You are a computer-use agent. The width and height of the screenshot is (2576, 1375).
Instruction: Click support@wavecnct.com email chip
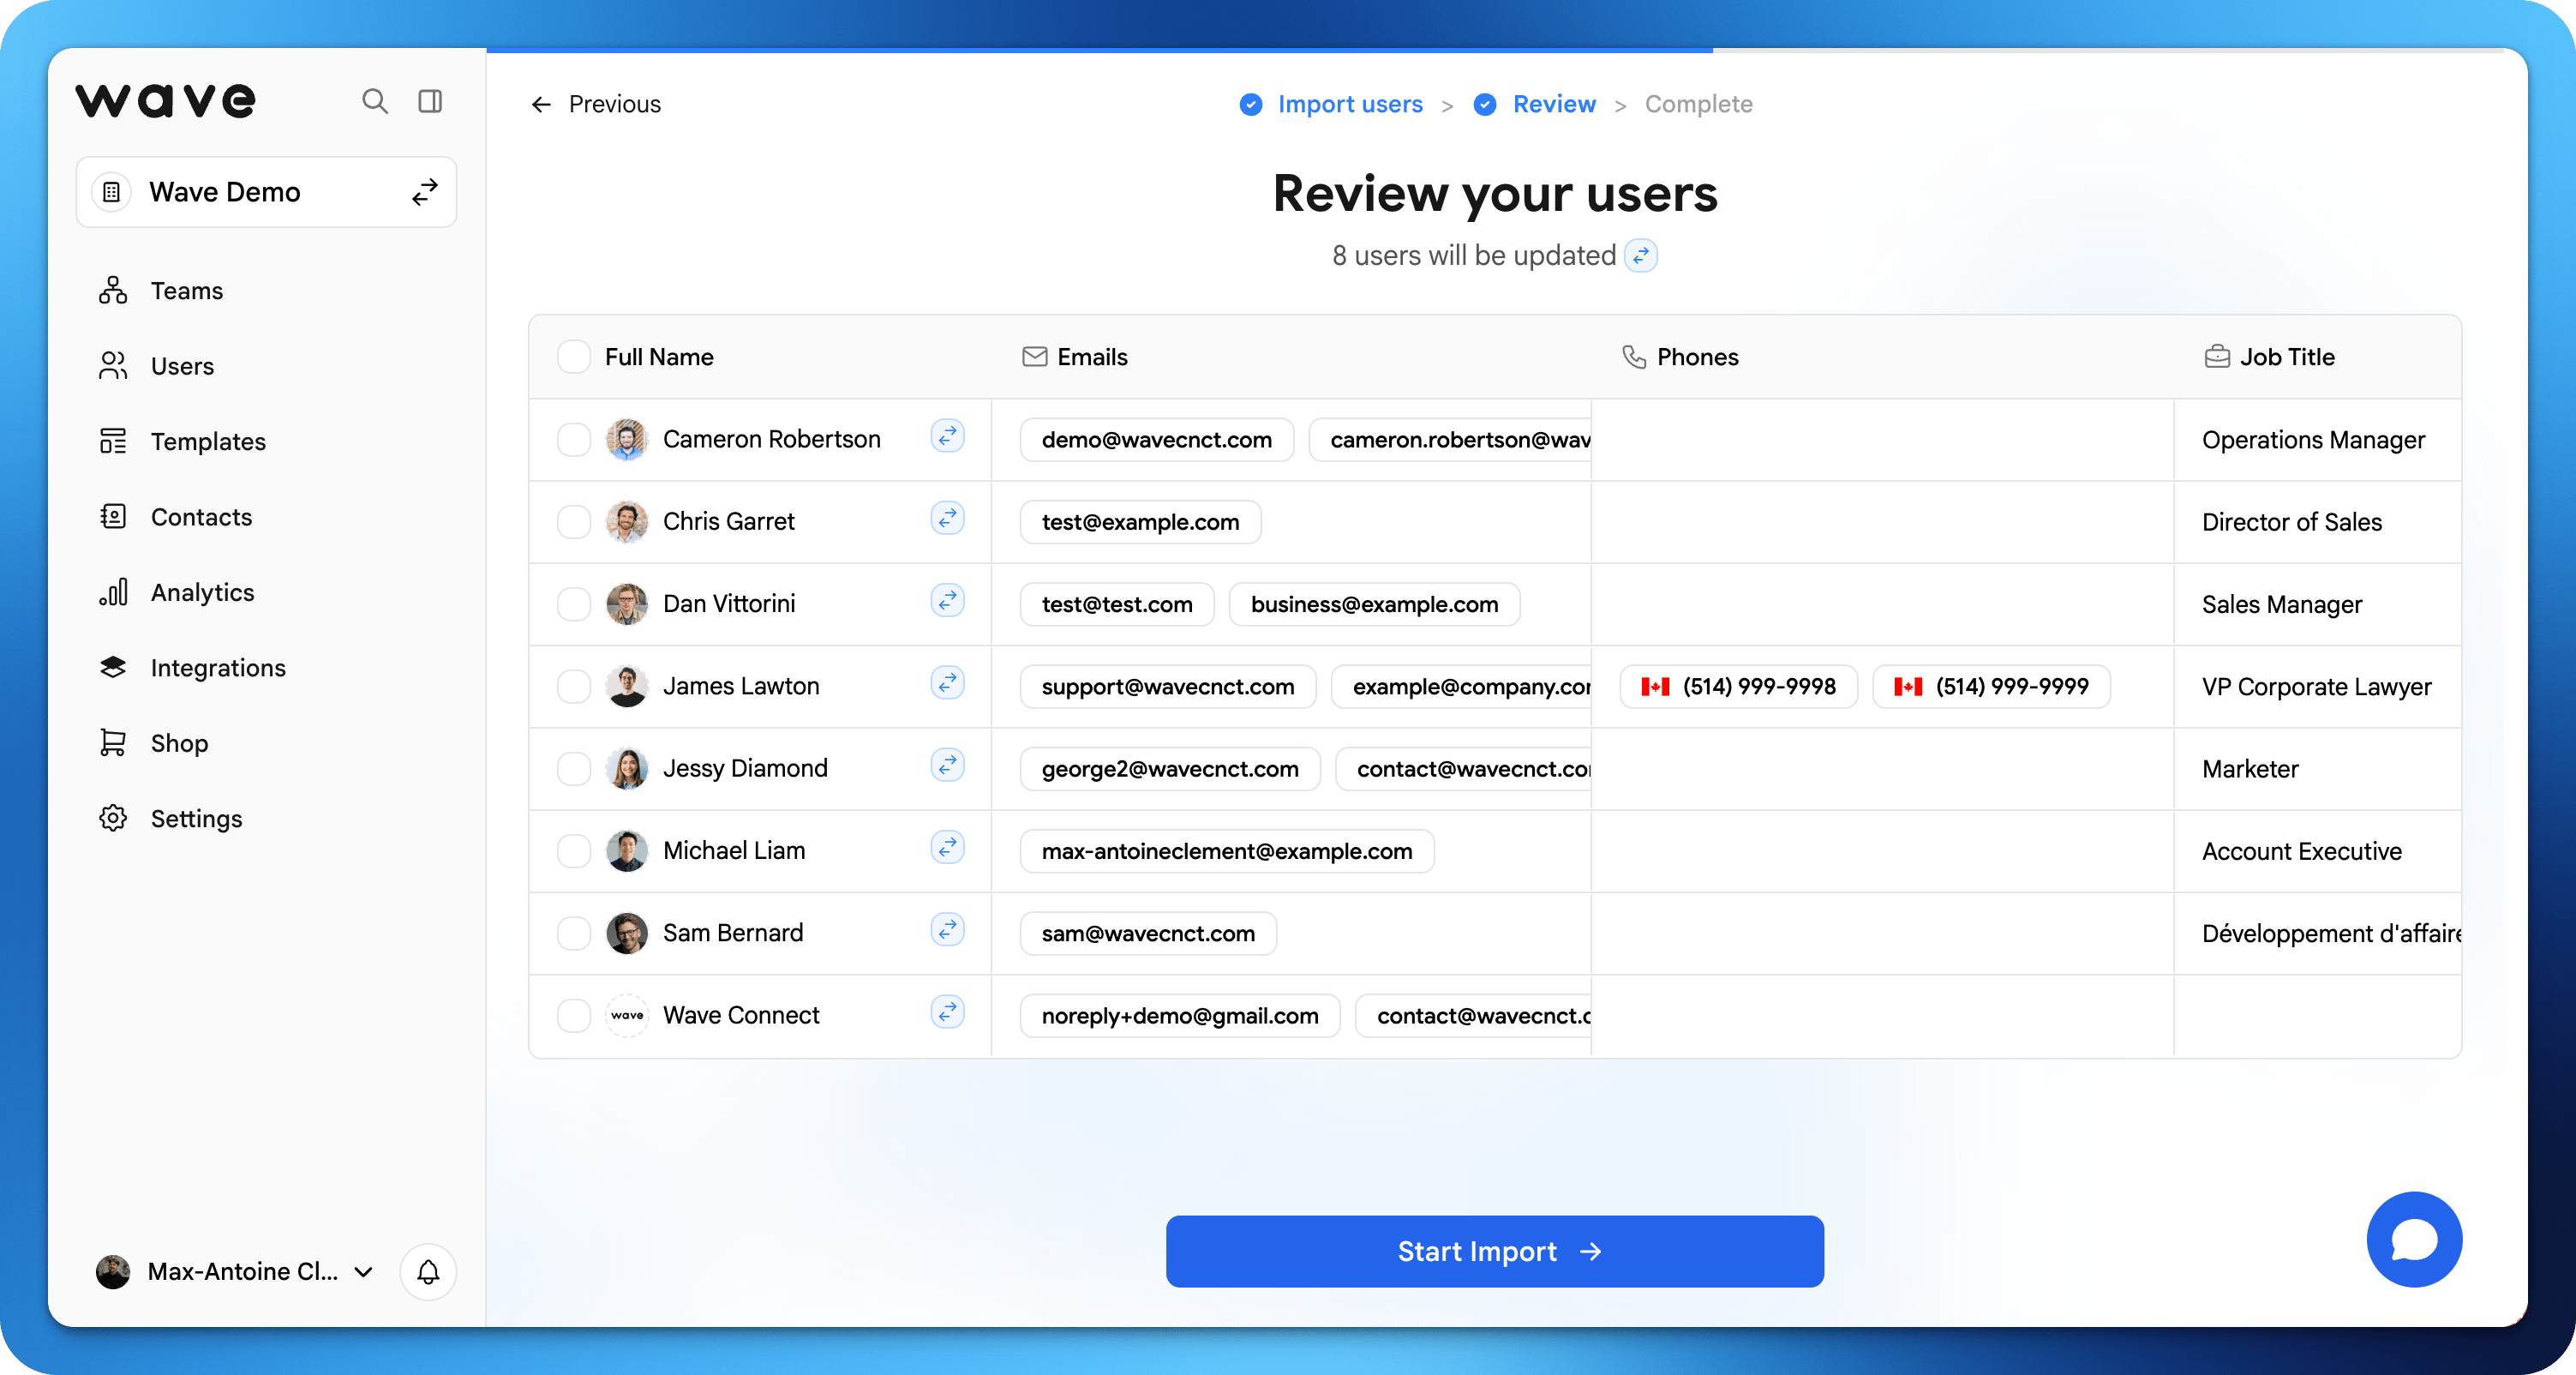[1168, 687]
